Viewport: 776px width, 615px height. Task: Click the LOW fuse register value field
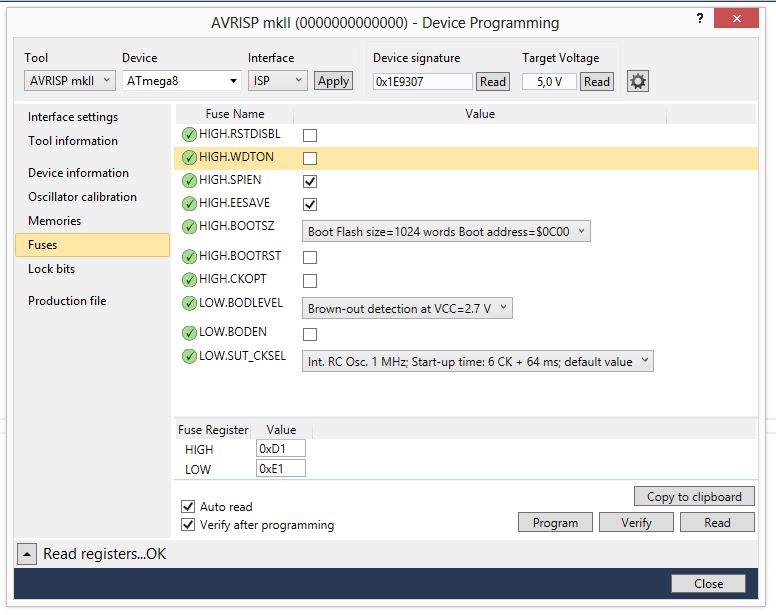pyautogui.click(x=281, y=469)
